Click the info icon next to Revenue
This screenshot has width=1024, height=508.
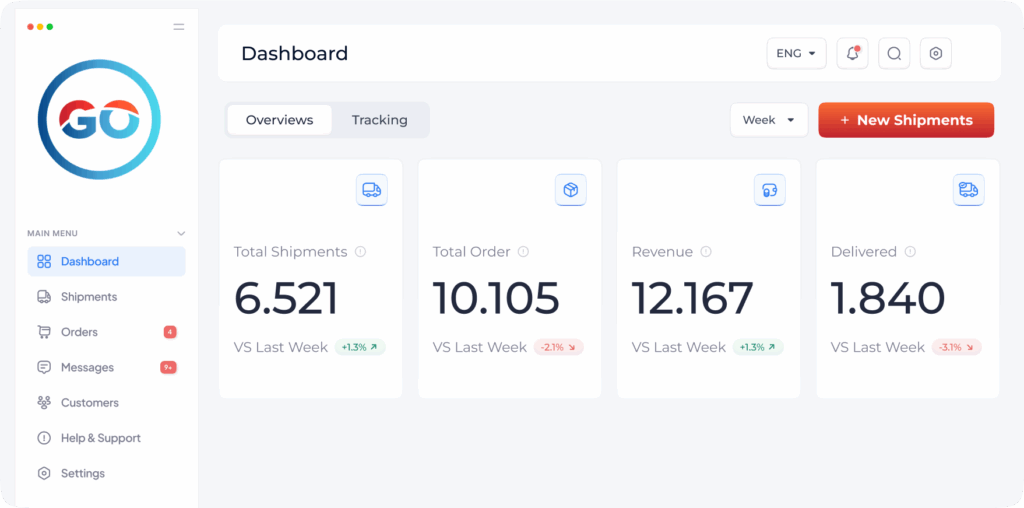pyautogui.click(x=706, y=252)
